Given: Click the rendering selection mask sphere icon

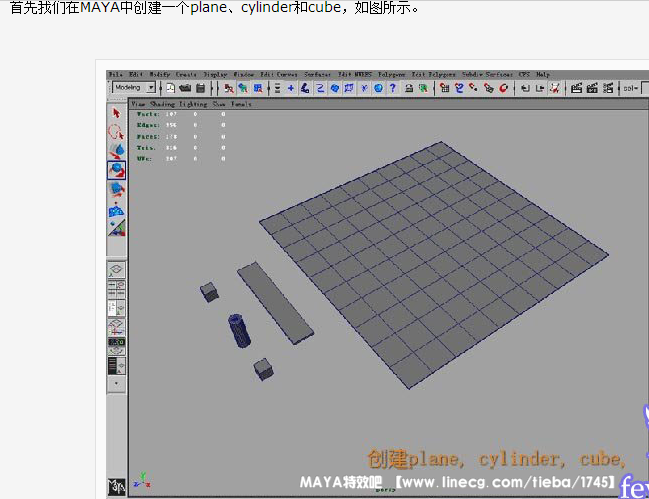Looking at the screenshot, I should (x=378, y=88).
